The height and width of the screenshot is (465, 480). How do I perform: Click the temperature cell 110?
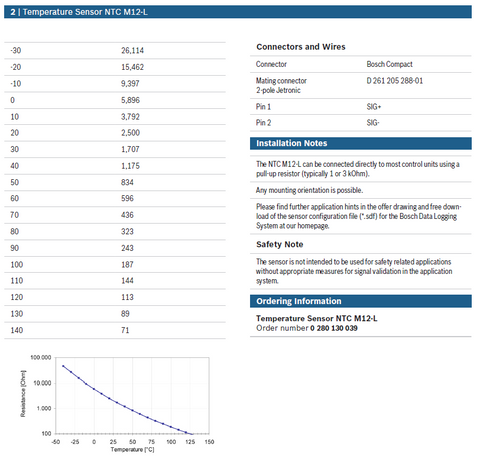(x=17, y=281)
